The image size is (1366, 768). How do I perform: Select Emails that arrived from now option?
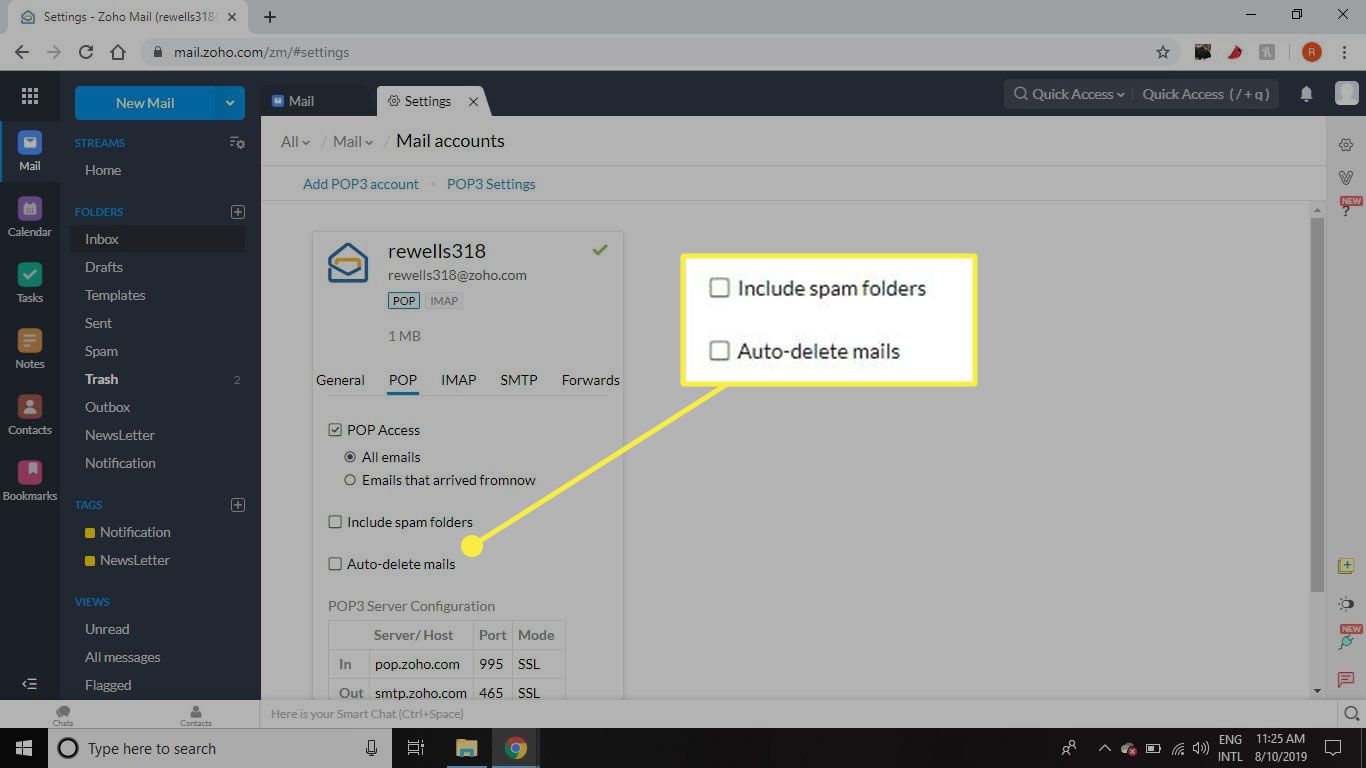pos(350,480)
